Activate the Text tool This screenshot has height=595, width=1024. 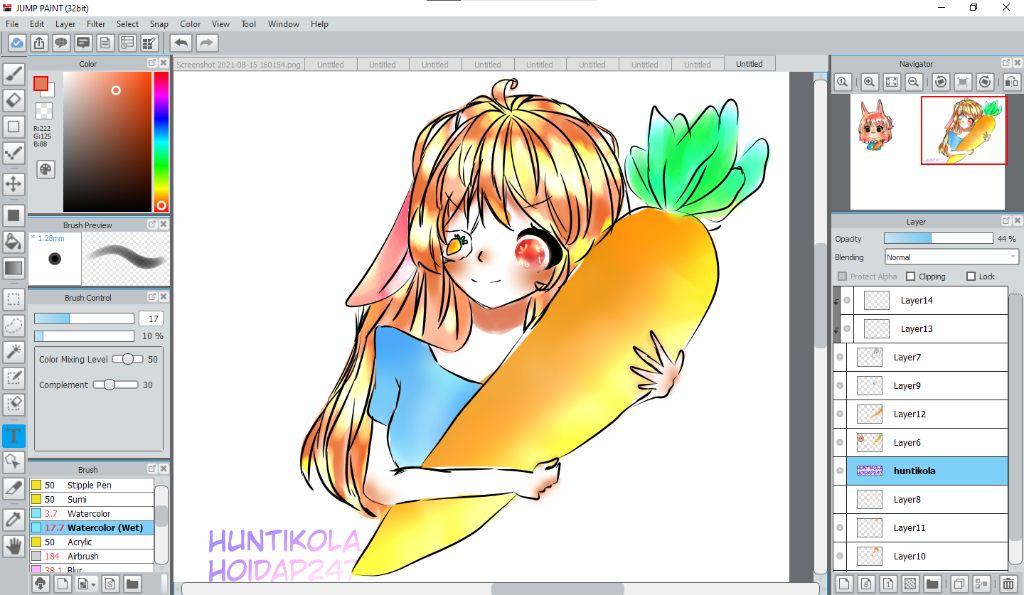pos(14,436)
